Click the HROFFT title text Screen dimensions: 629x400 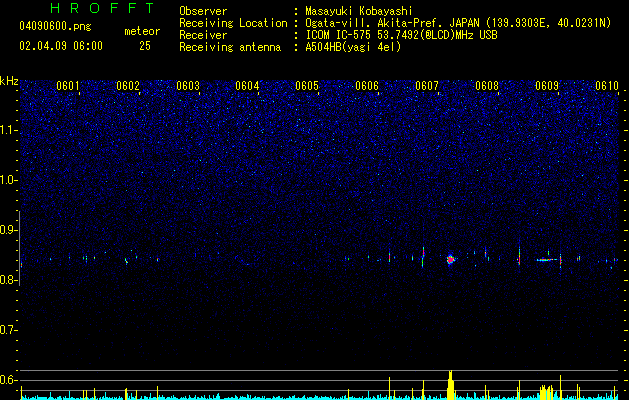coord(102,8)
